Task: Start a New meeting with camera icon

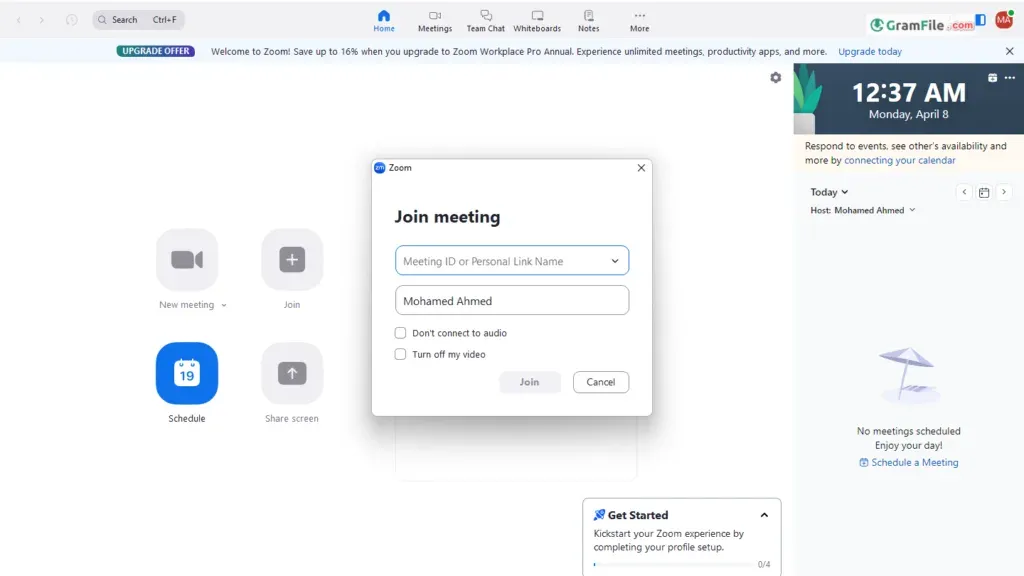Action: click(187, 260)
